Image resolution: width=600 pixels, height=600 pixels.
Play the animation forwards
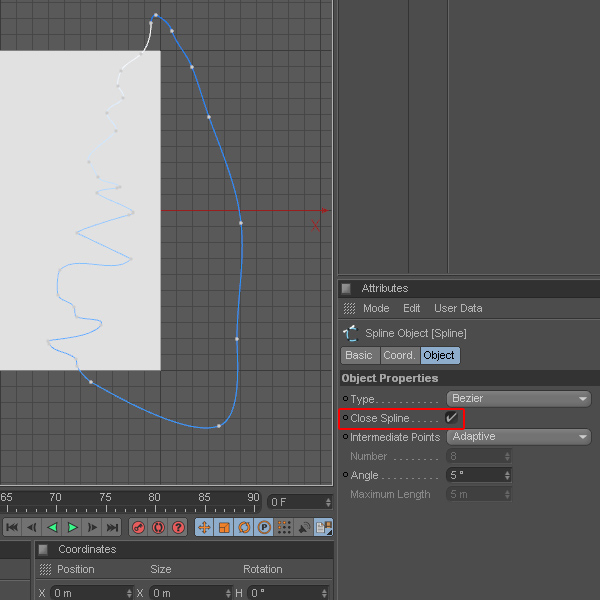click(x=72, y=527)
